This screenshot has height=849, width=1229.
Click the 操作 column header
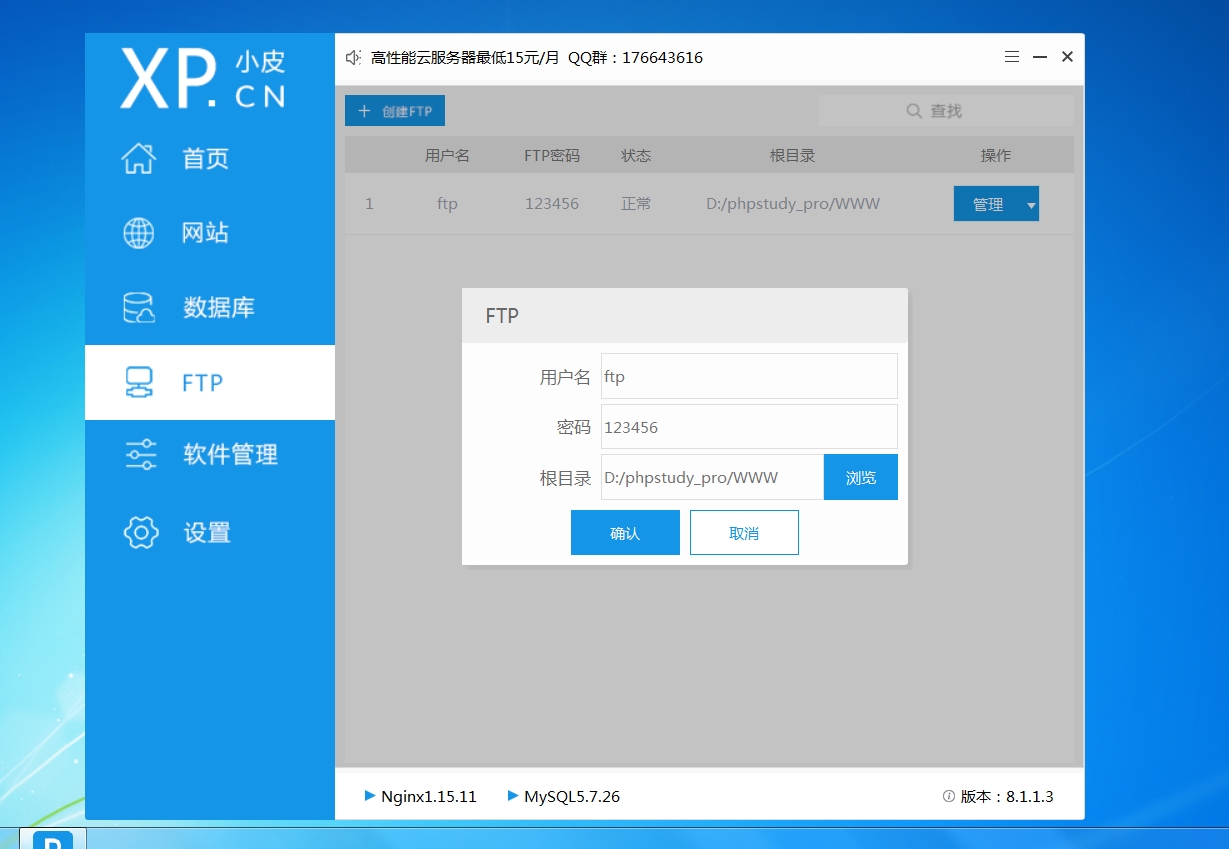point(996,155)
